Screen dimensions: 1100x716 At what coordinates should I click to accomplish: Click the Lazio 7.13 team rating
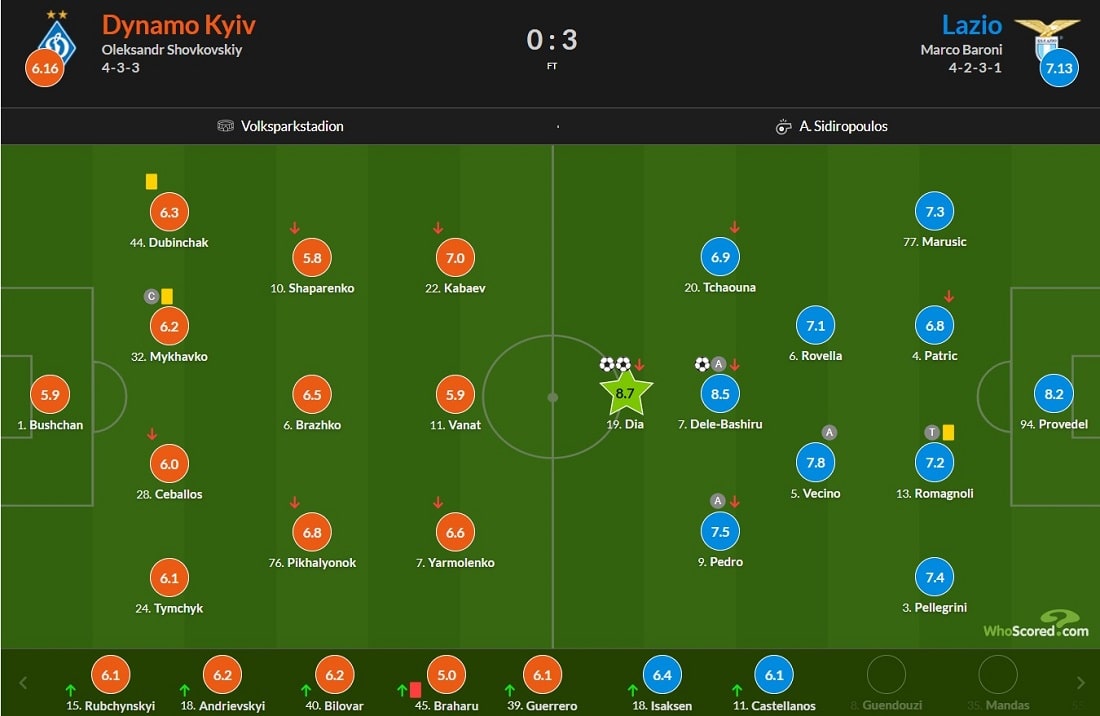point(1059,68)
